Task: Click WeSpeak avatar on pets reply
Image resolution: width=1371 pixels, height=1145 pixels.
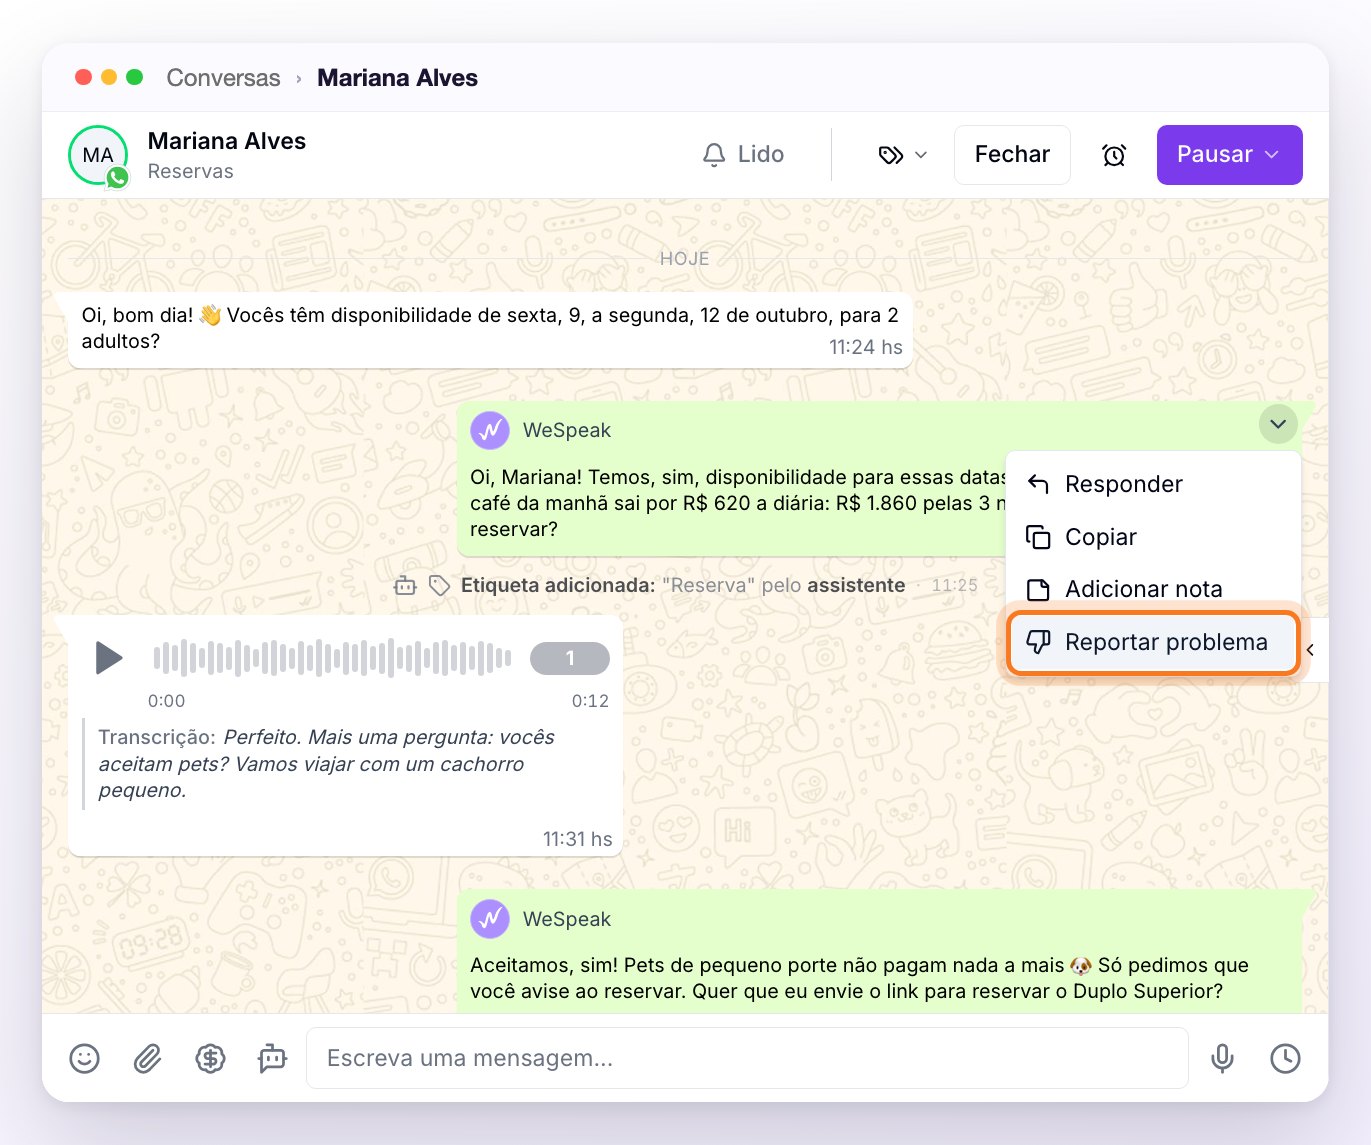Action: (x=490, y=919)
